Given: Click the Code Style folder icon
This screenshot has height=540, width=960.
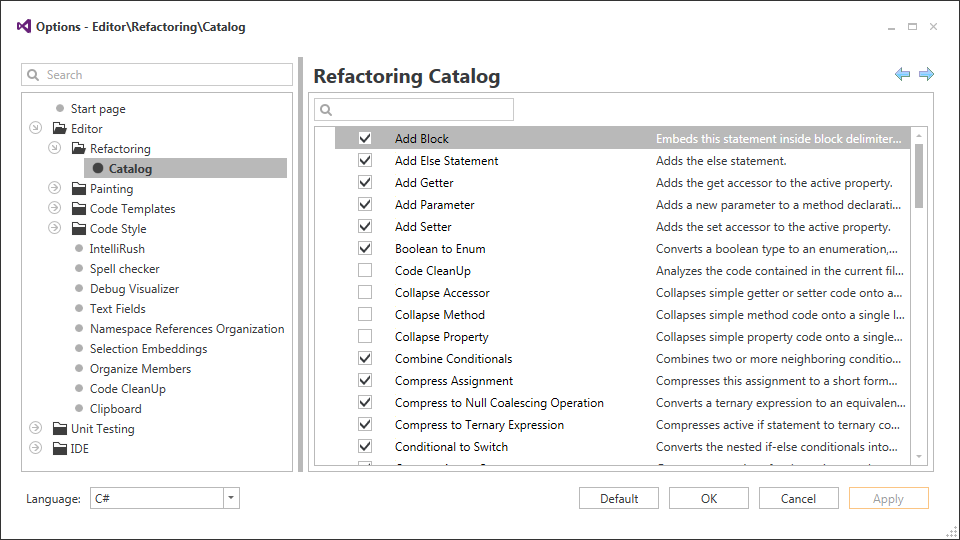Looking at the screenshot, I should 80,229.
